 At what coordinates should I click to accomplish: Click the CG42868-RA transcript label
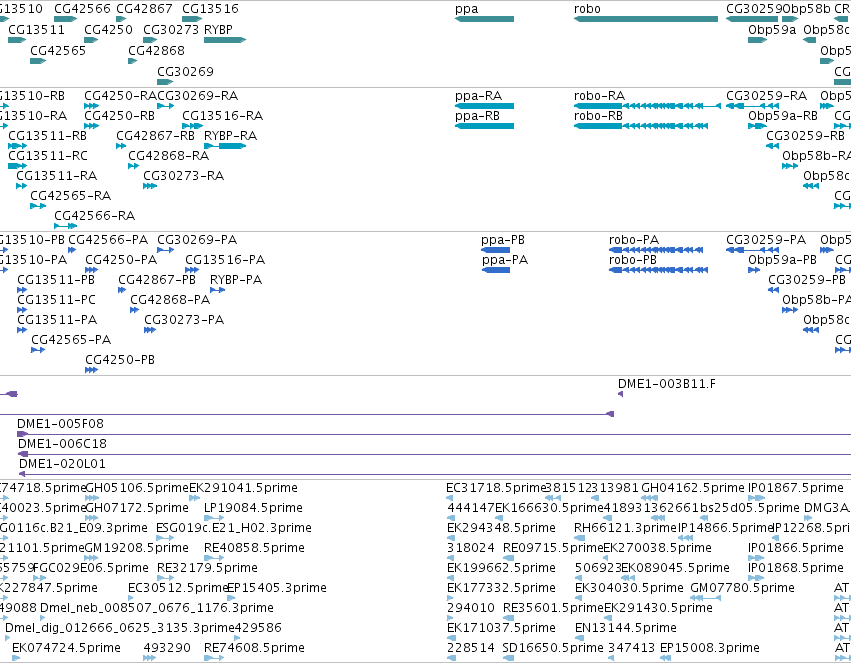point(168,156)
